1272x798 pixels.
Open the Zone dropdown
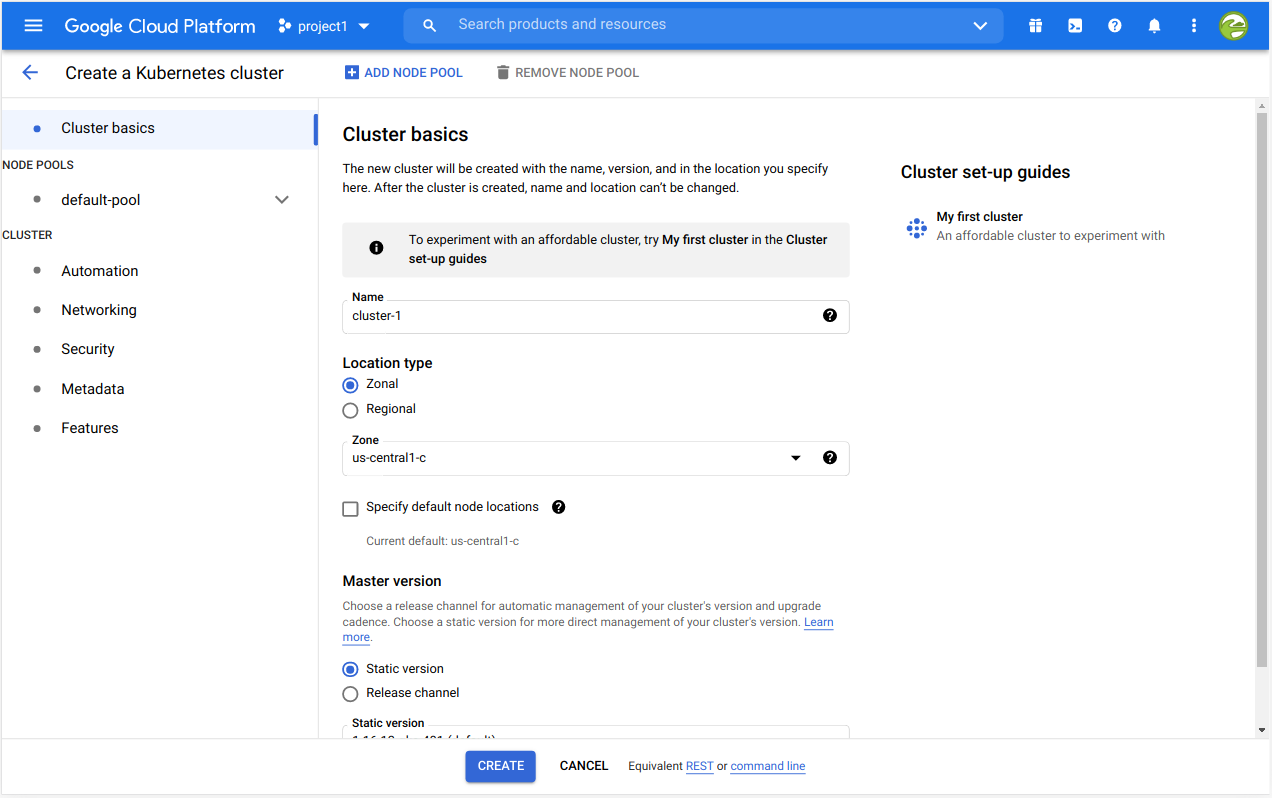(795, 458)
